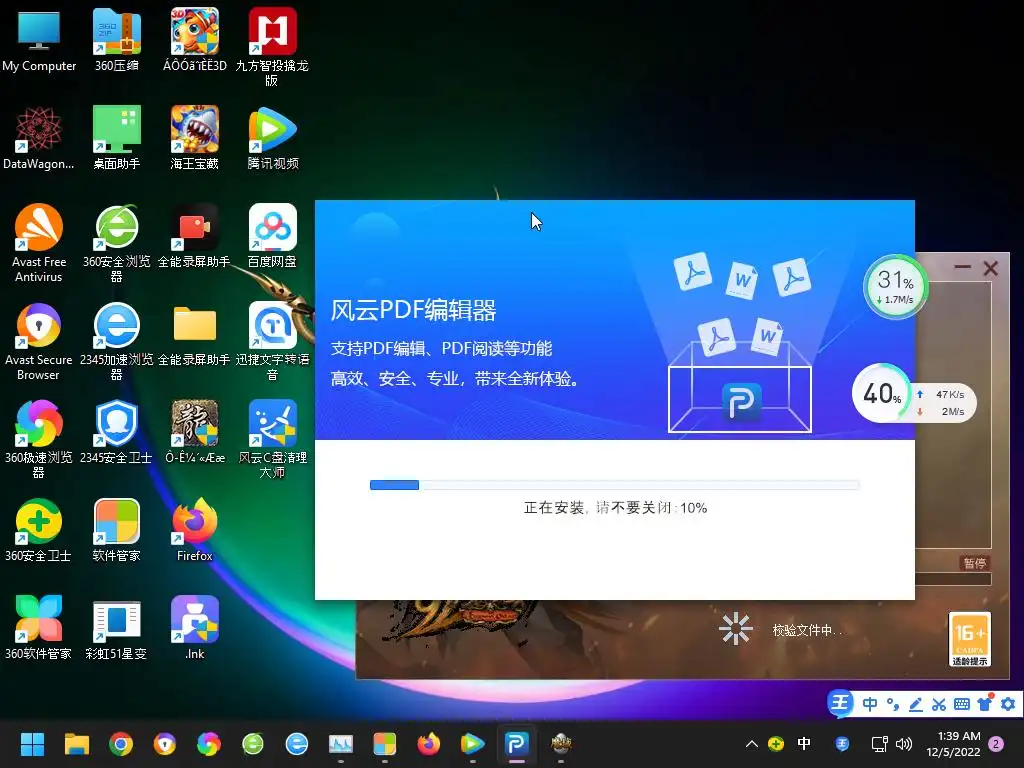Click the 16+ age rating badge
Screen dimensions: 1024x768
(970, 639)
